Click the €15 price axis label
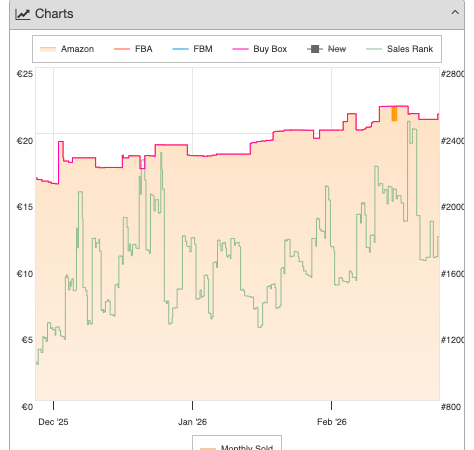The height and width of the screenshot is (450, 474). 25,207
